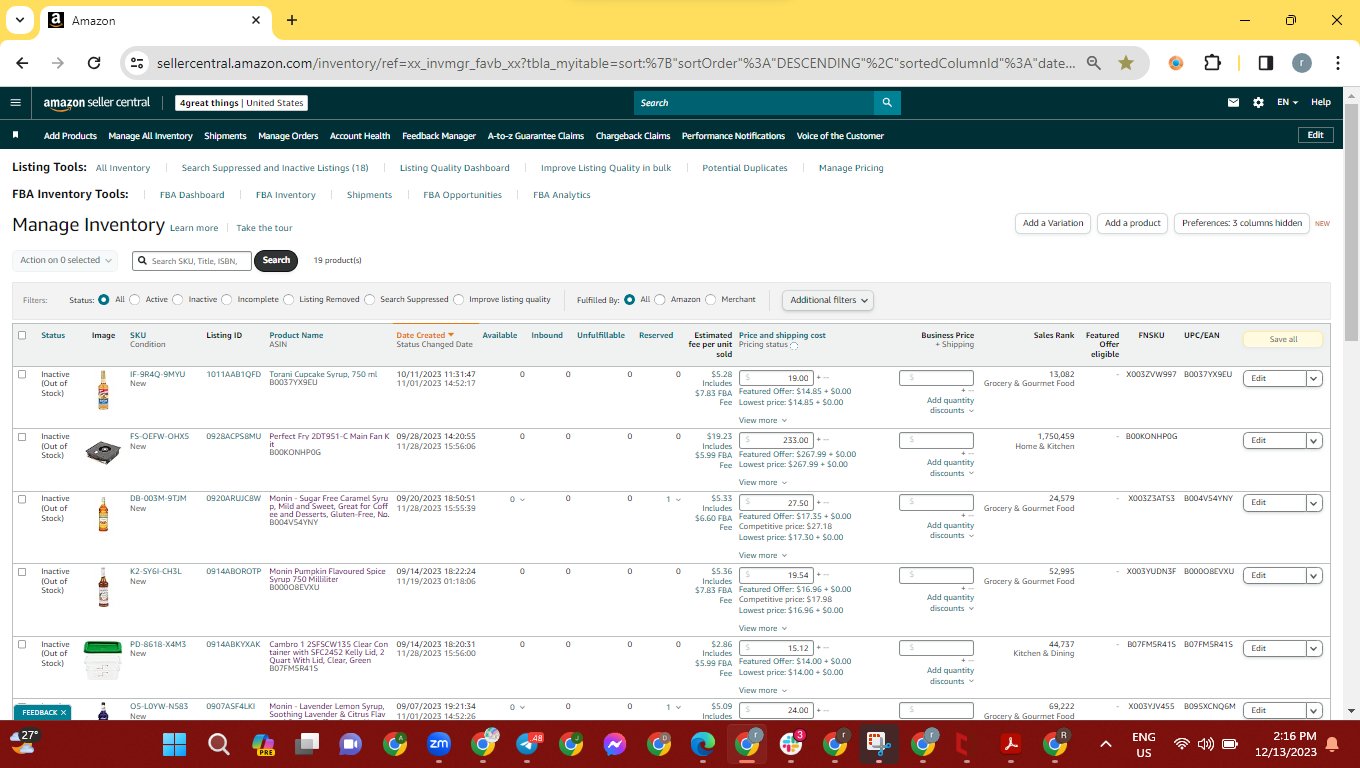Reload the page in Chrome

coord(94,63)
